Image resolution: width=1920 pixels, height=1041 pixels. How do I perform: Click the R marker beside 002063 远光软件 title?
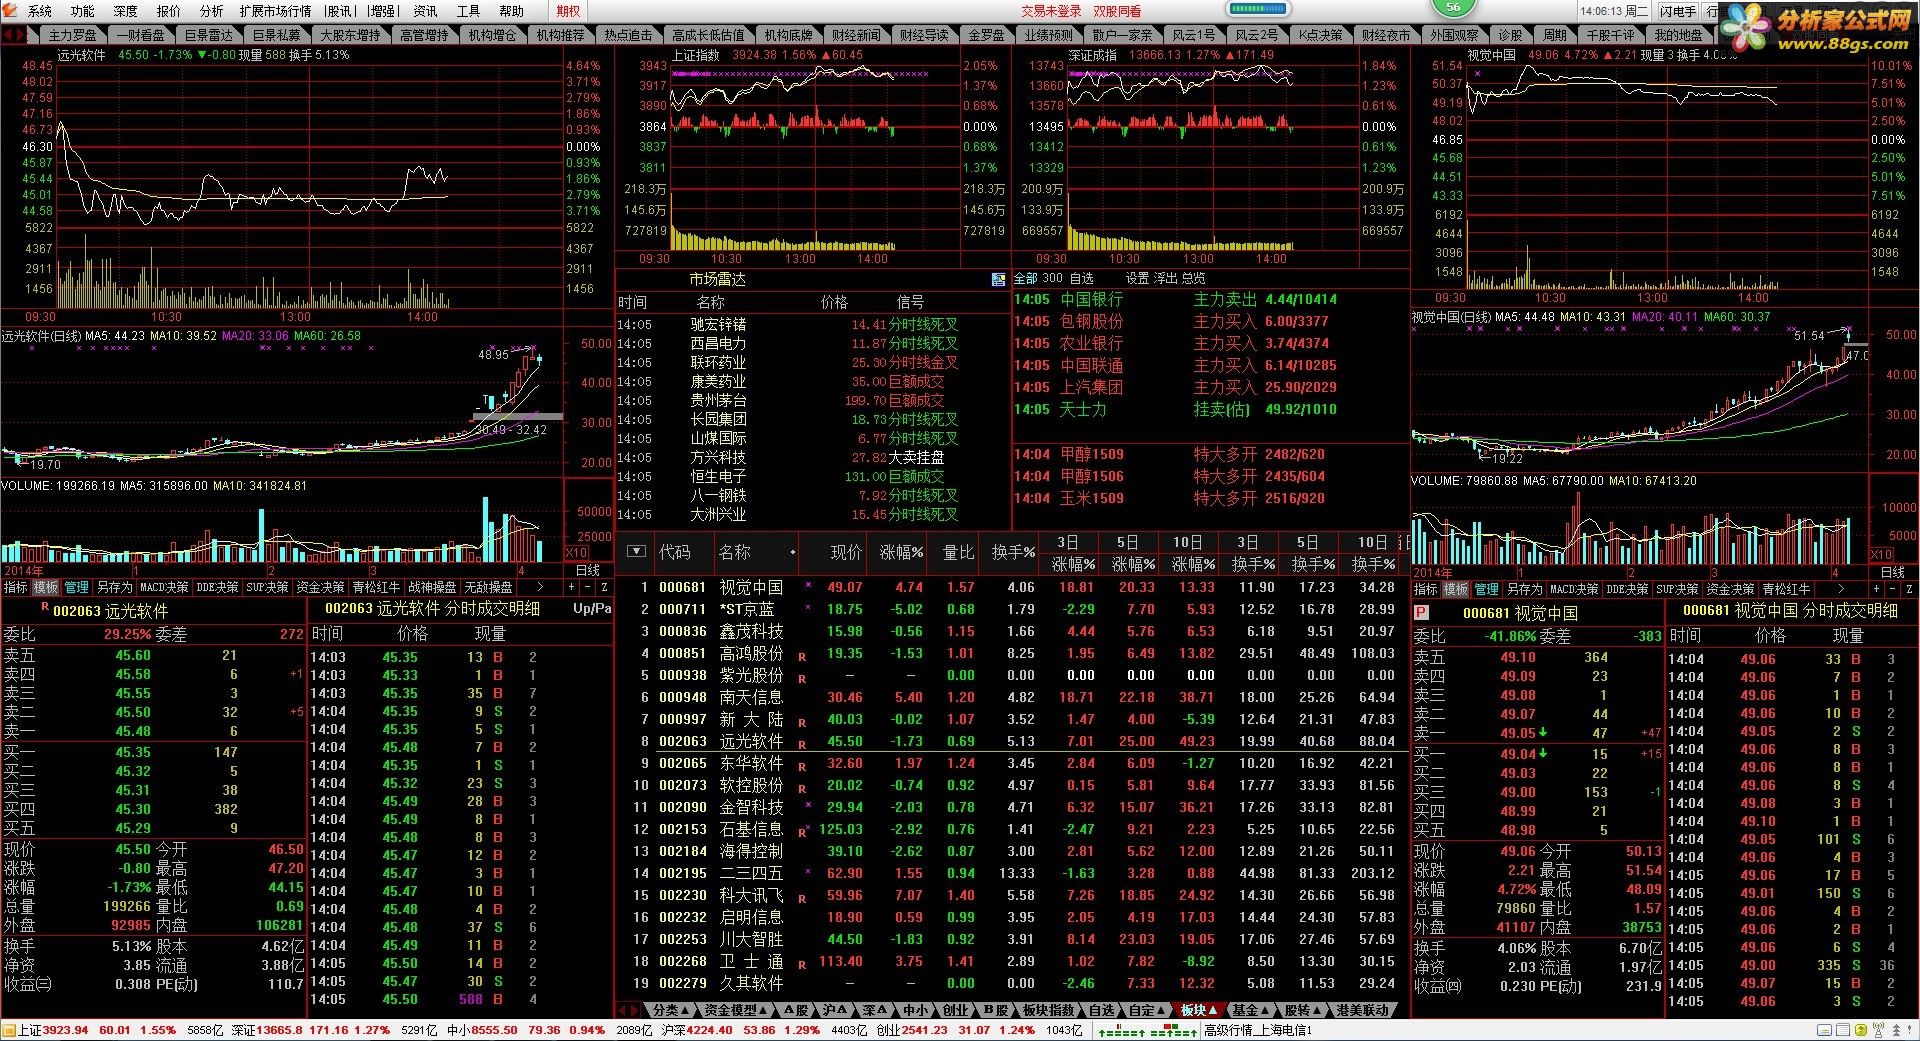click(x=44, y=608)
